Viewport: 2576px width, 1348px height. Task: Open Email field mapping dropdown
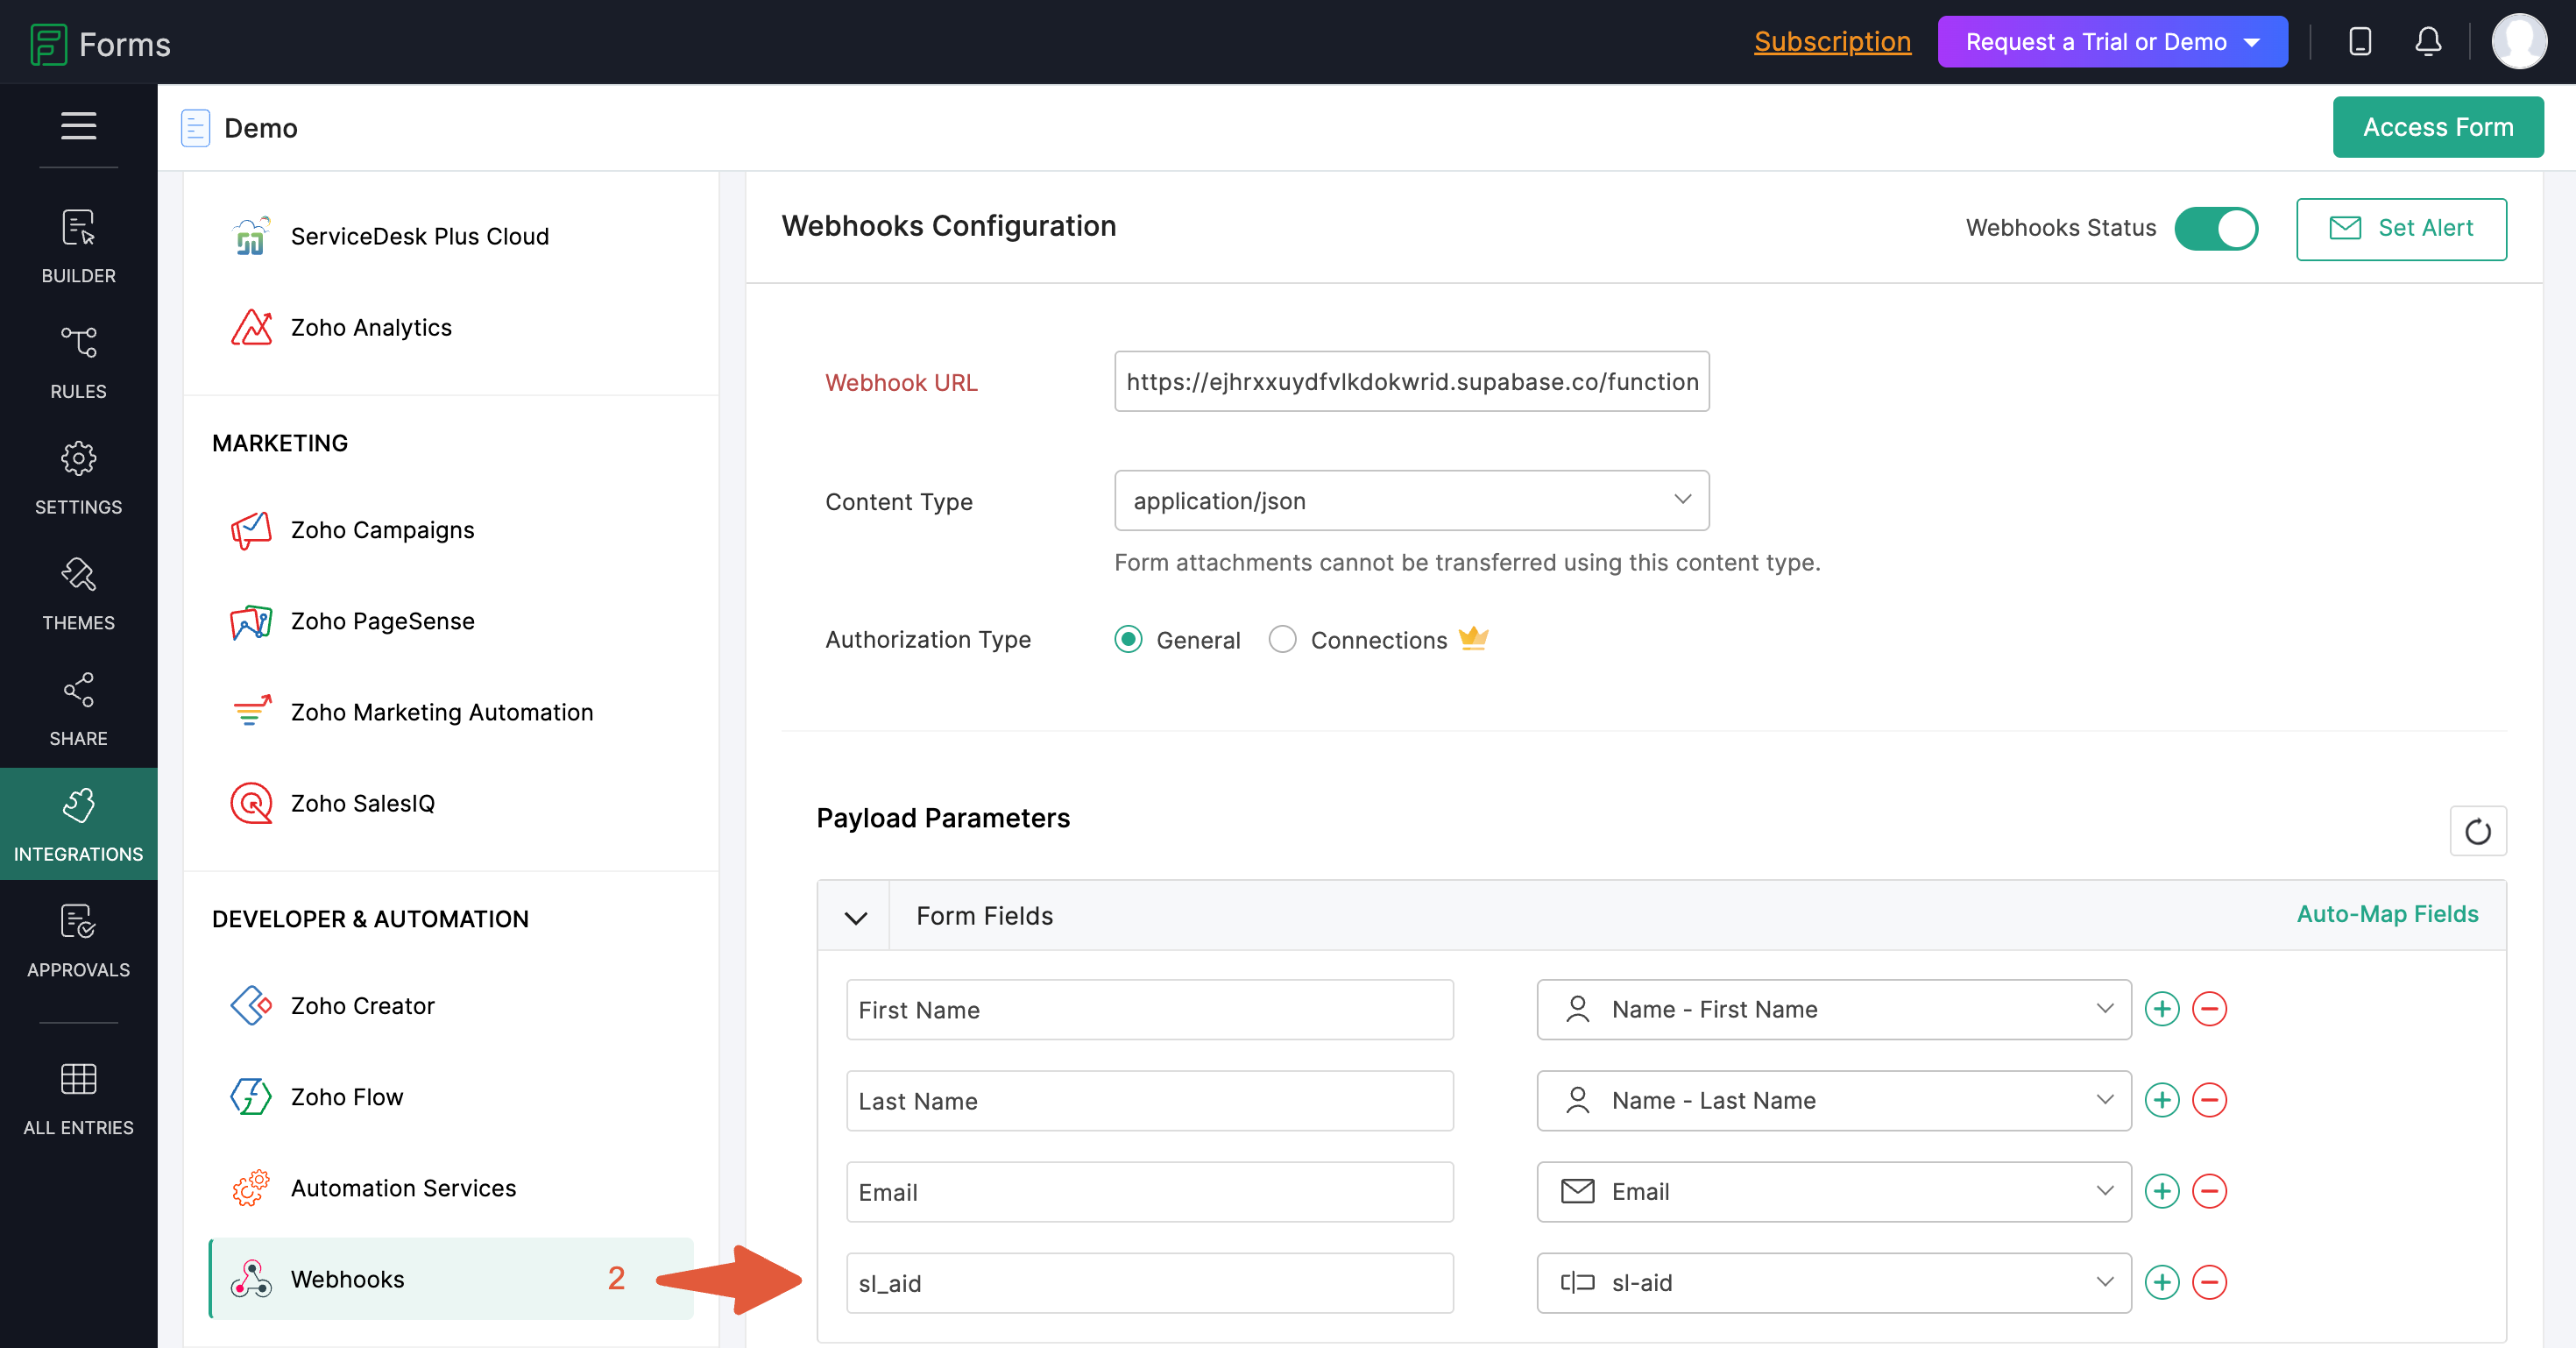tap(1833, 1191)
